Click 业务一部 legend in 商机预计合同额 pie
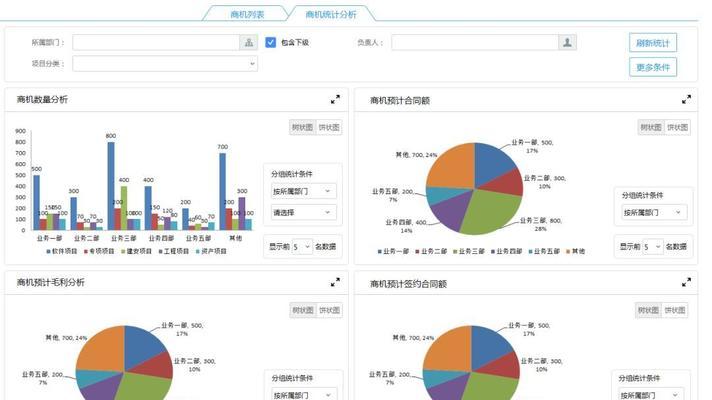The width and height of the screenshot is (712, 400). point(393,251)
